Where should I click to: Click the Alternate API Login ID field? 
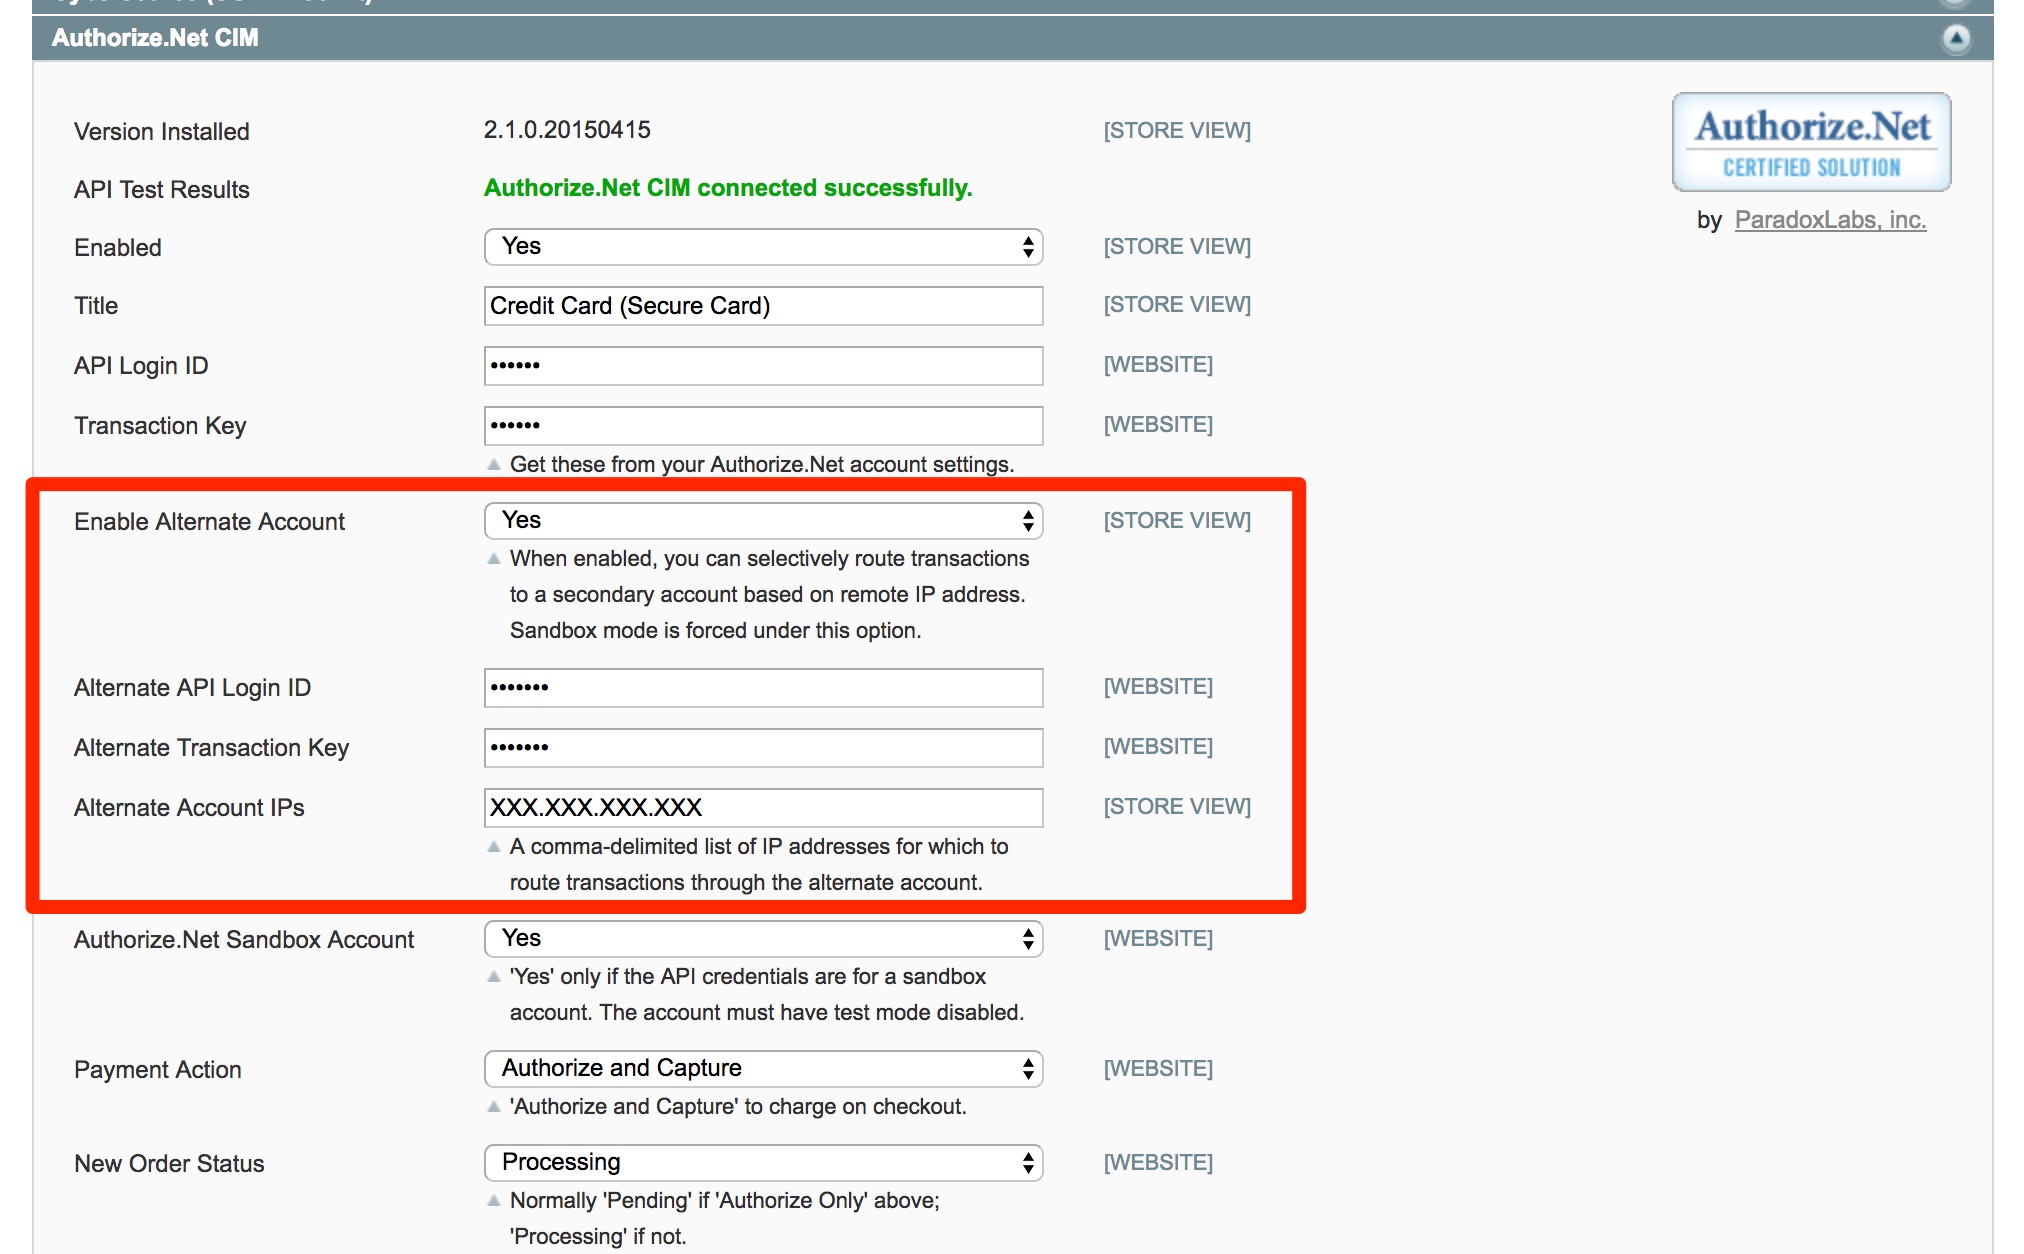click(763, 688)
